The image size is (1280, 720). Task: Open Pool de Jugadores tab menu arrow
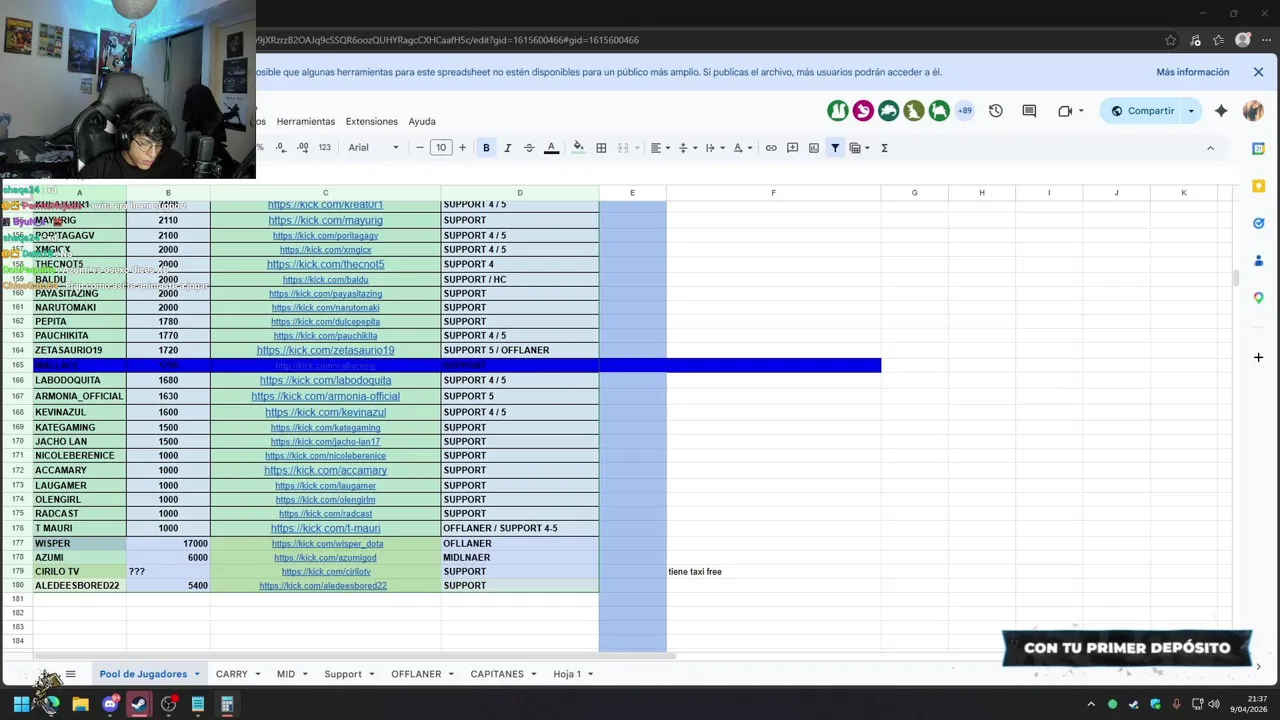197,674
